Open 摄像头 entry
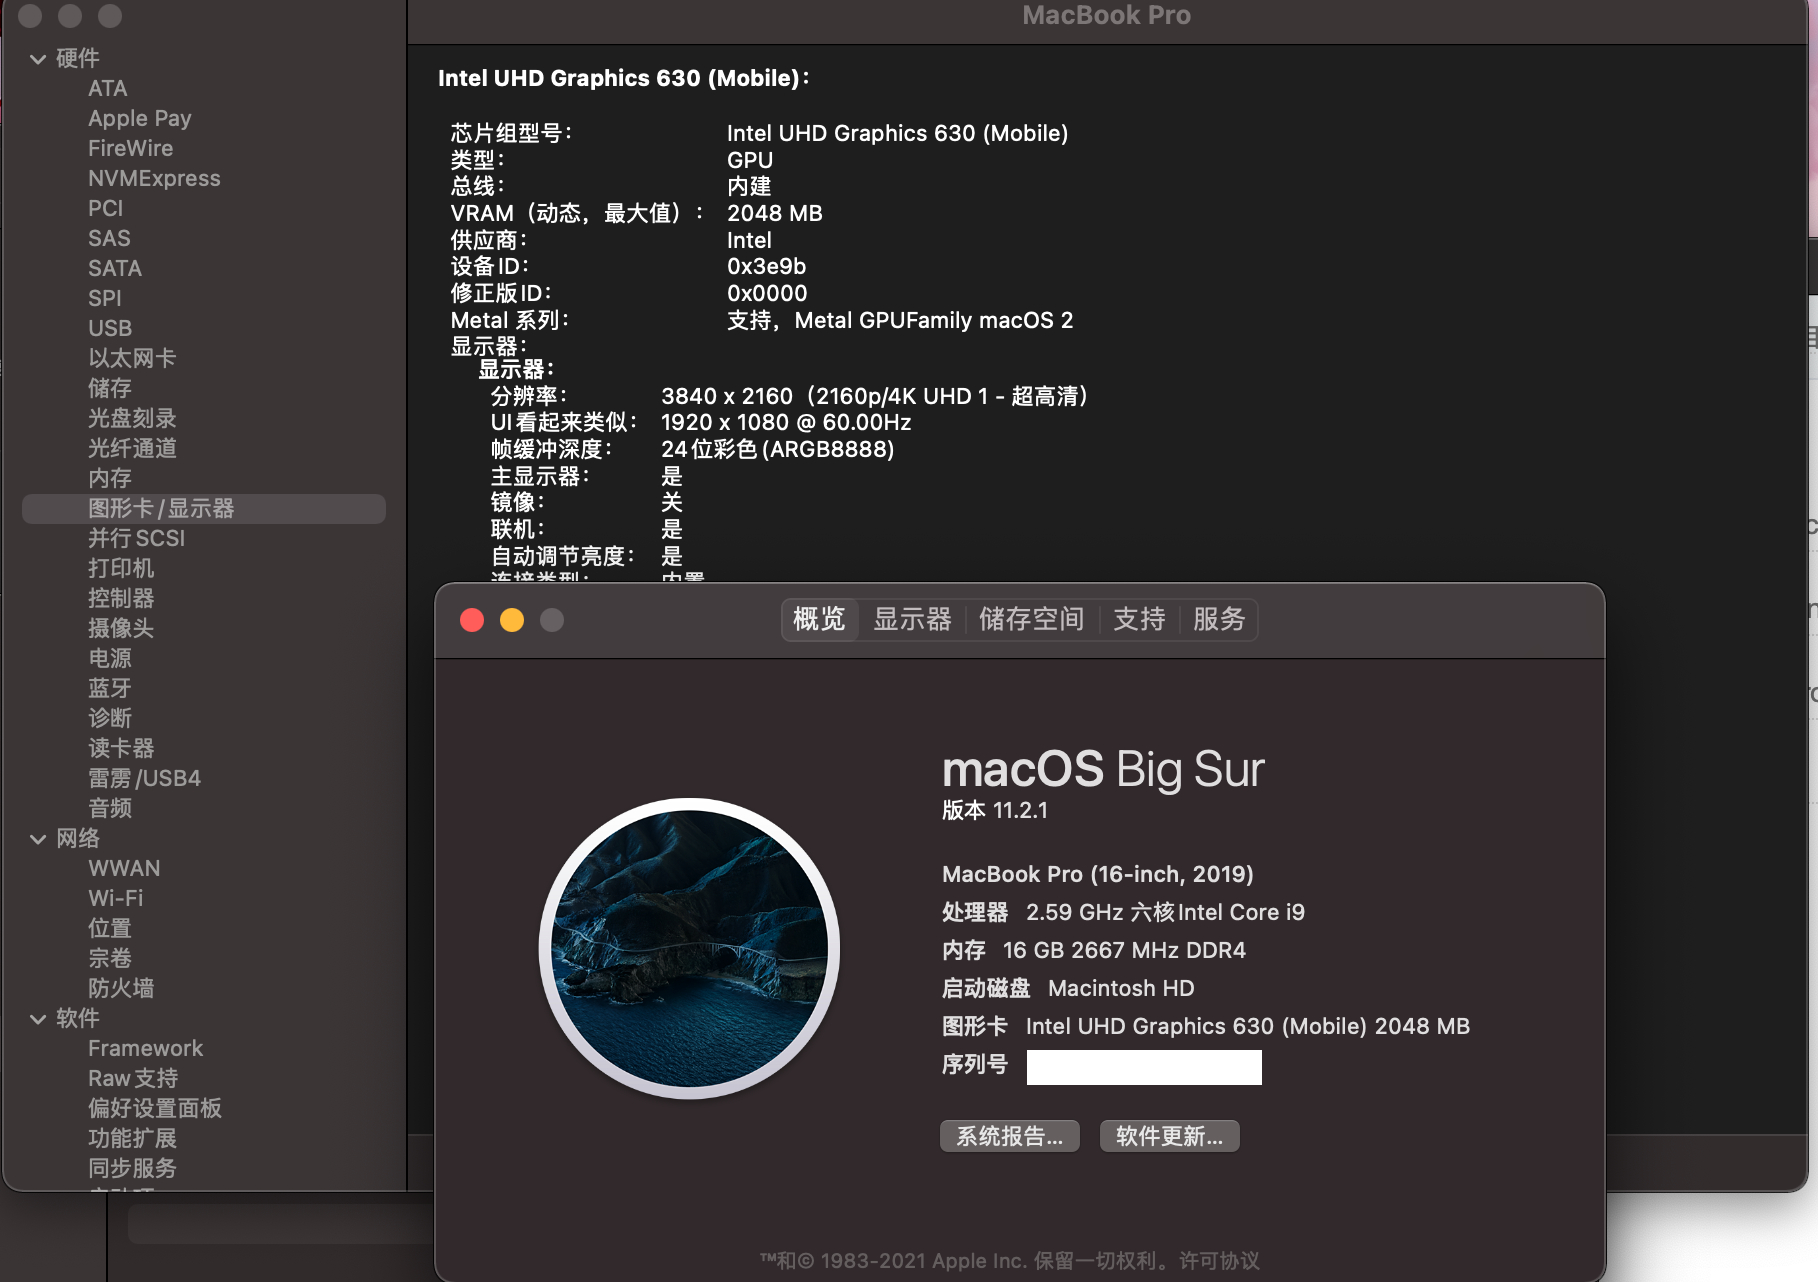The width and height of the screenshot is (1818, 1282). tap(121, 628)
